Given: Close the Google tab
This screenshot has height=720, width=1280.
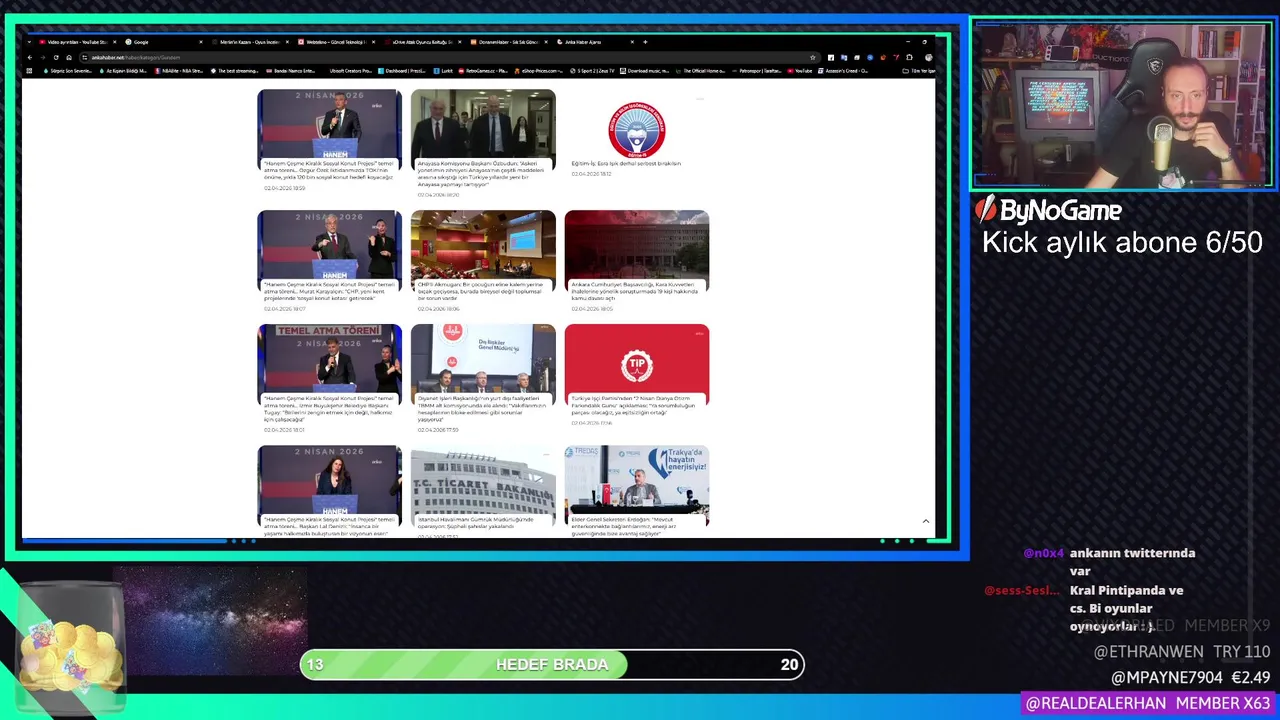Looking at the screenshot, I should (x=201, y=42).
